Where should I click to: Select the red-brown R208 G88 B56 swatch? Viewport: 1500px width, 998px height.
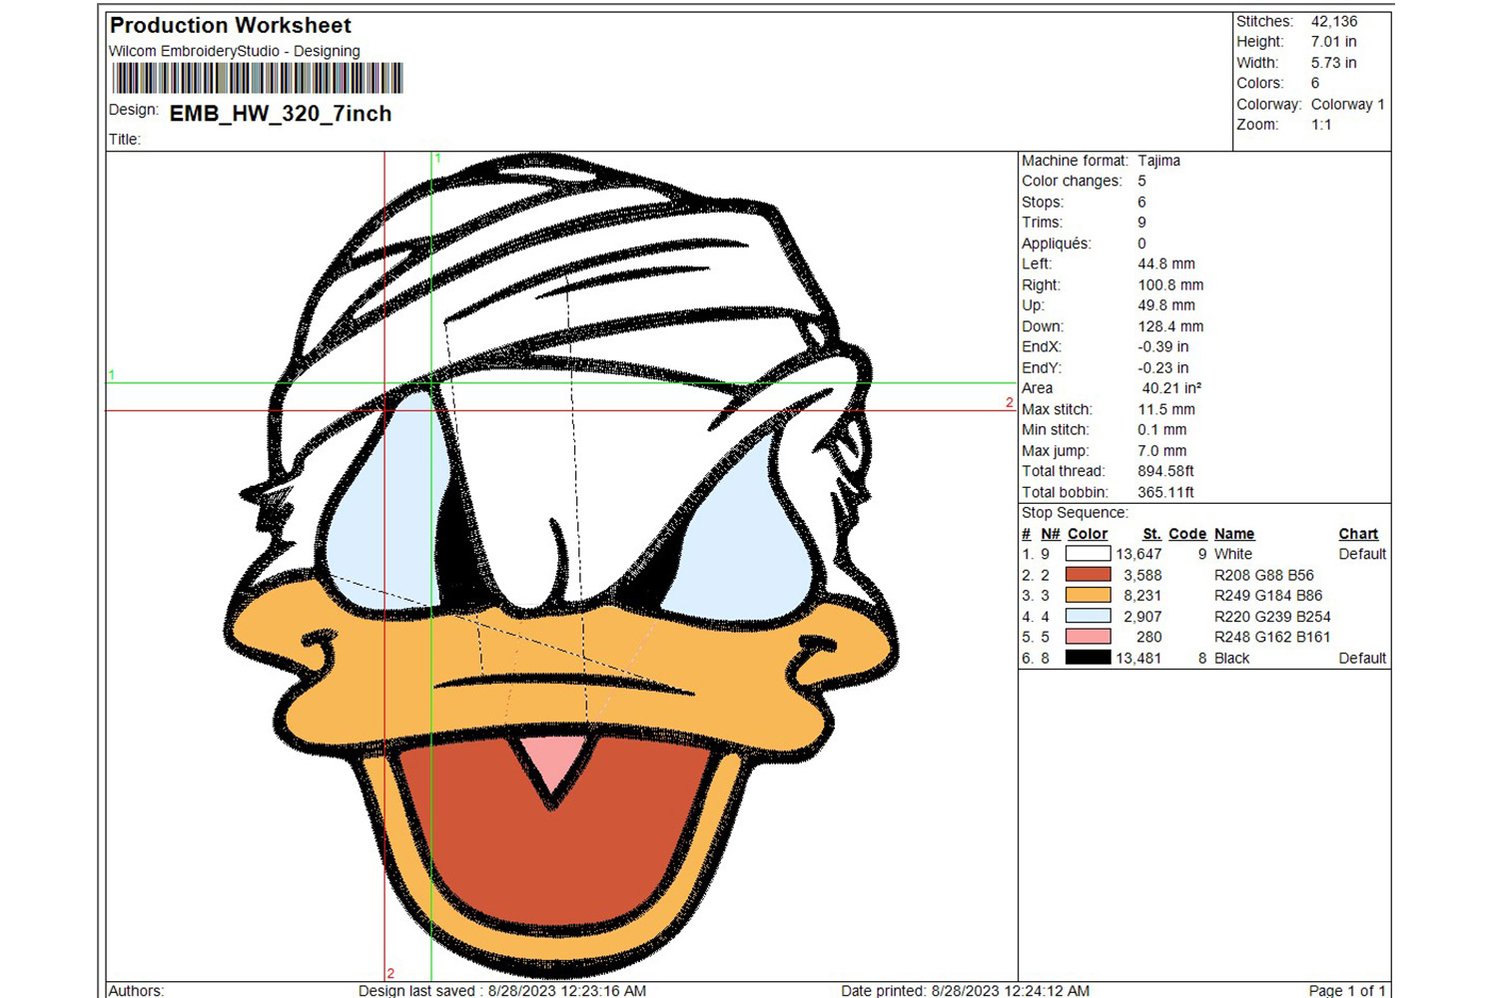[x=1088, y=575]
